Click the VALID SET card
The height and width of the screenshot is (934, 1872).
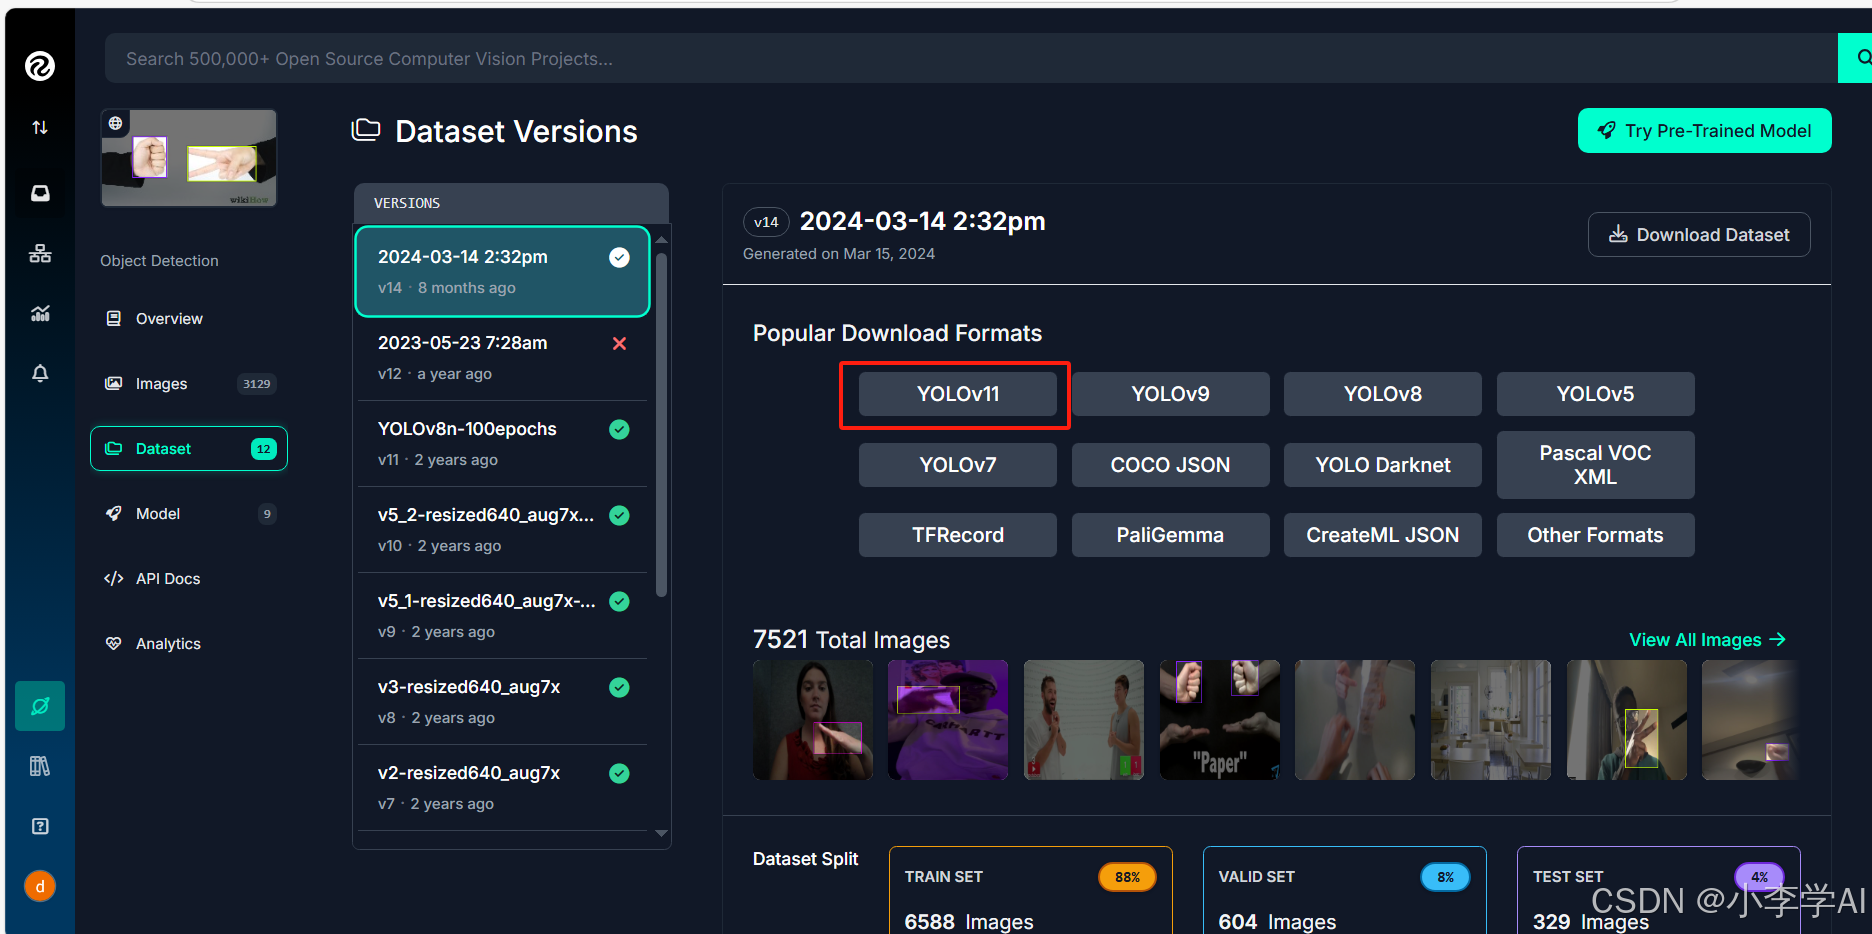click(1345, 891)
